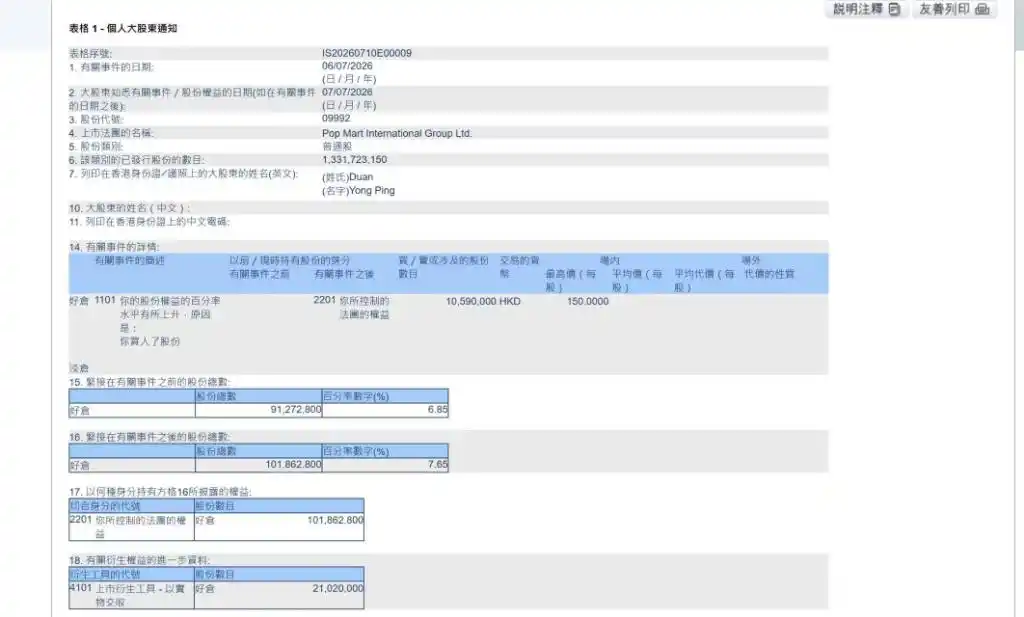Click the 4. 上市法團的名稱 label

click(111, 133)
